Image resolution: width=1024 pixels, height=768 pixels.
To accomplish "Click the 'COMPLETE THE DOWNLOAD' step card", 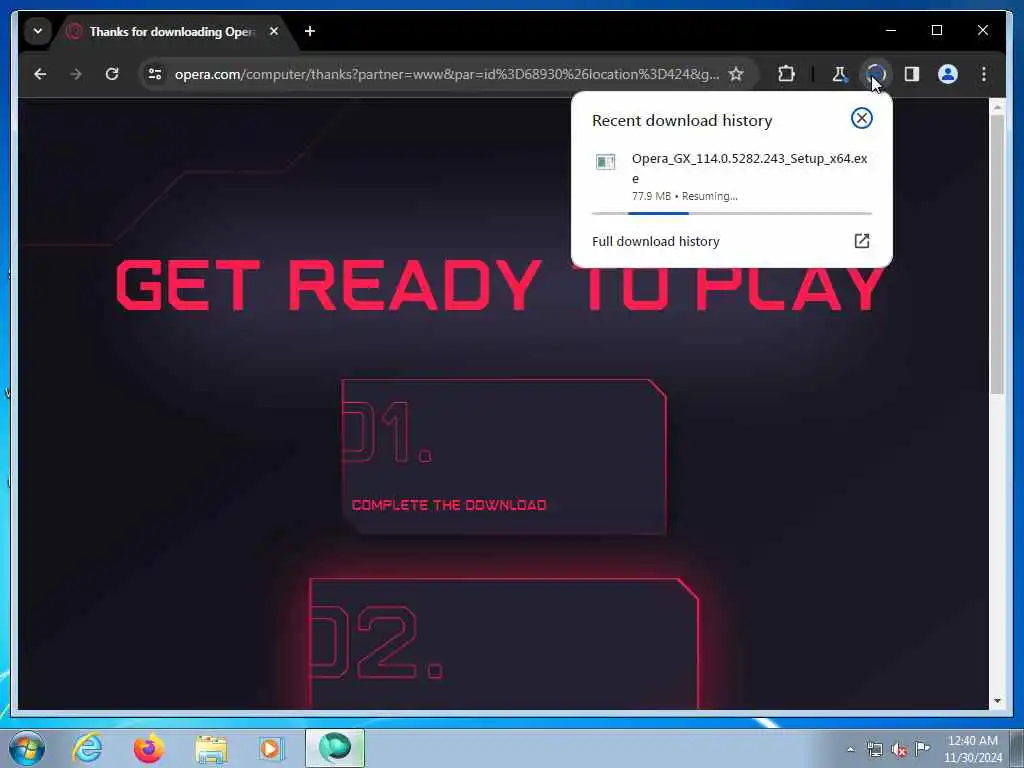I will 504,456.
